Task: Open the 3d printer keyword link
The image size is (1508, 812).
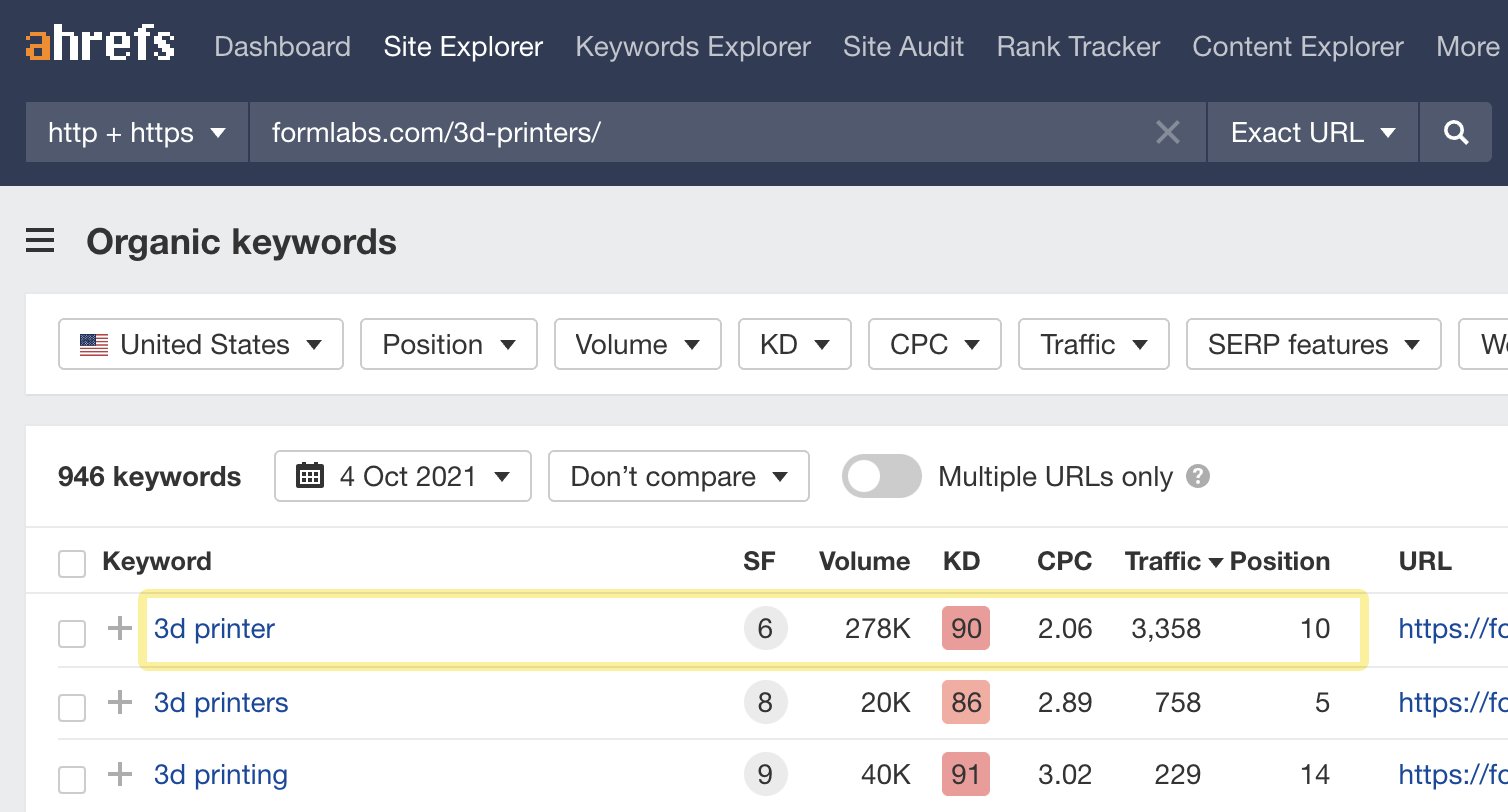Action: click(x=214, y=628)
